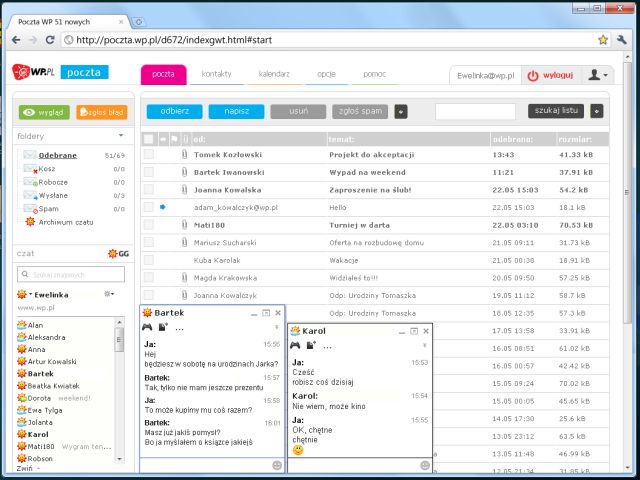This screenshot has width=640, height=480.
Task: Open the more actions dropdown after zgłoś spam
Action: click(x=401, y=111)
